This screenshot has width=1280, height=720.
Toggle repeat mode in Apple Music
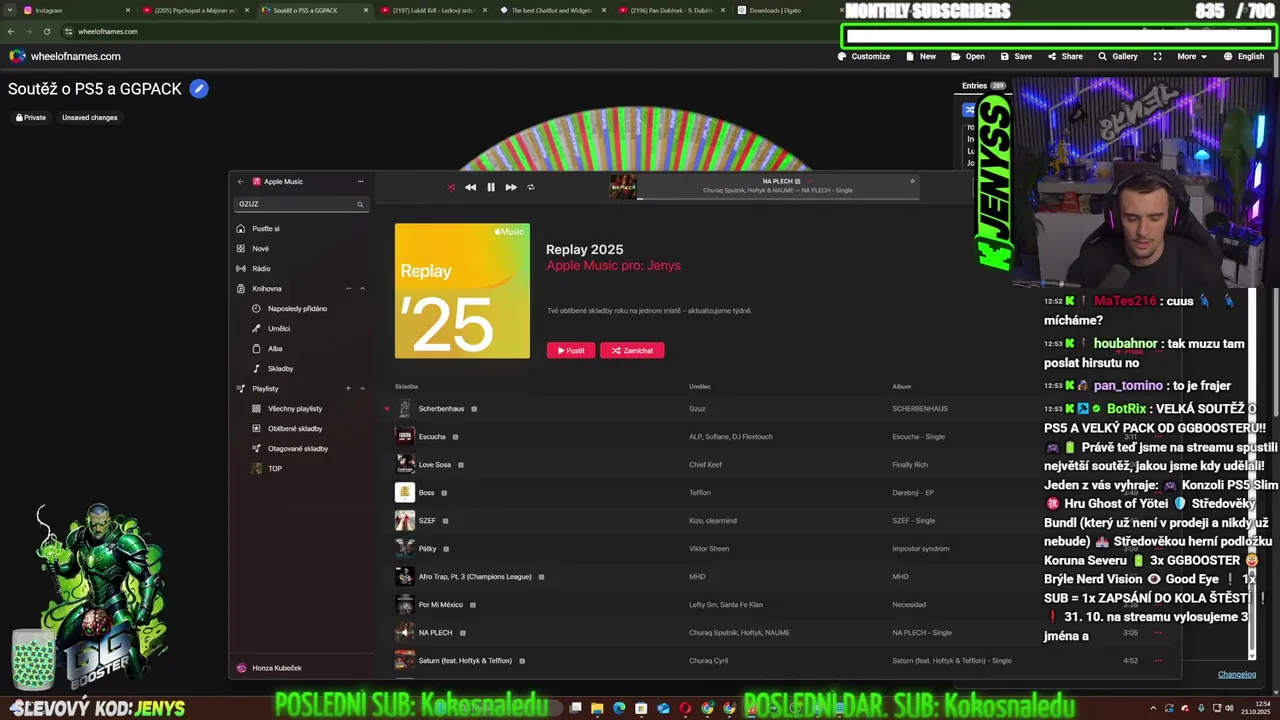[531, 187]
